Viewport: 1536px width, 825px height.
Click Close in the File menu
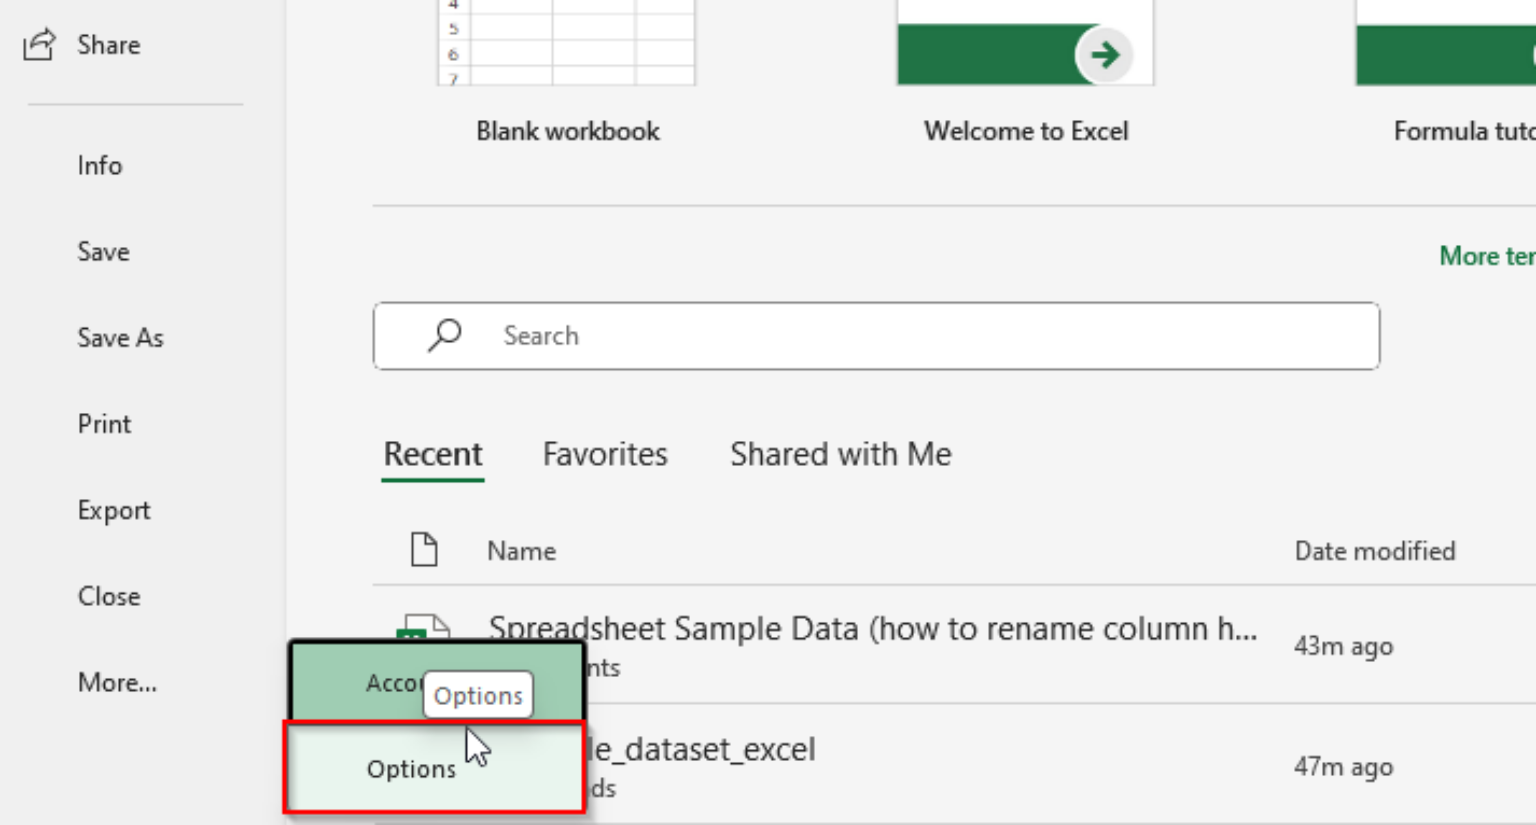[x=108, y=596]
